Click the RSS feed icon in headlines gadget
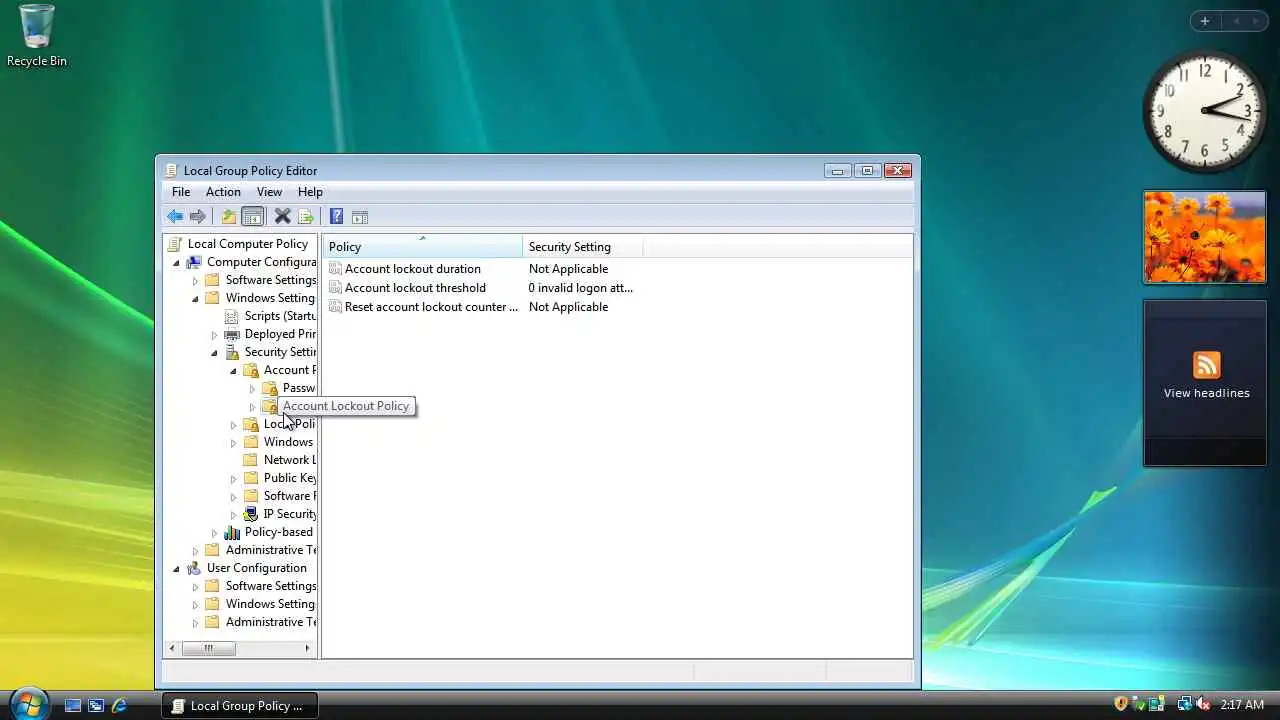 click(x=1206, y=365)
